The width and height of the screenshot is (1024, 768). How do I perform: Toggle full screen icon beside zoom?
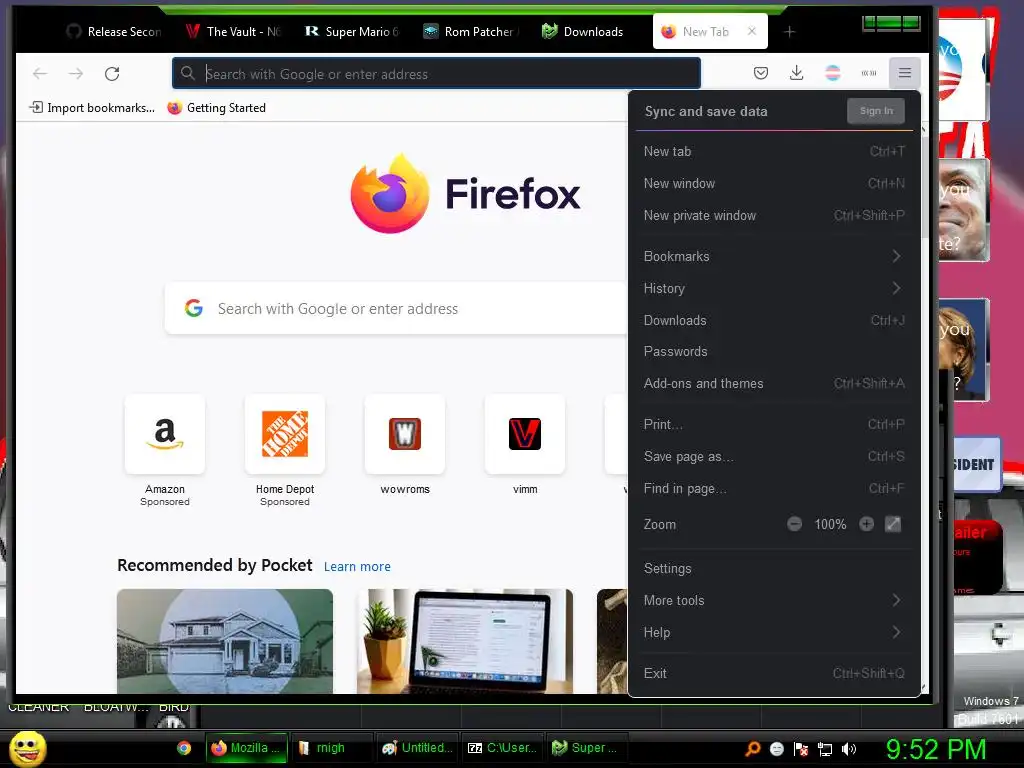coord(893,524)
